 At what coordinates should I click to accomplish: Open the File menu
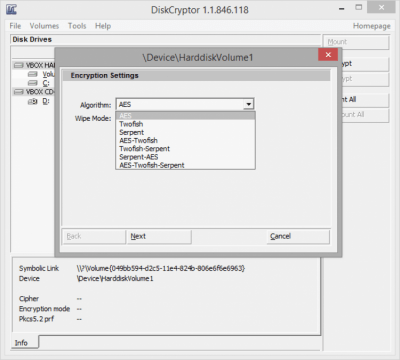[x=15, y=26]
